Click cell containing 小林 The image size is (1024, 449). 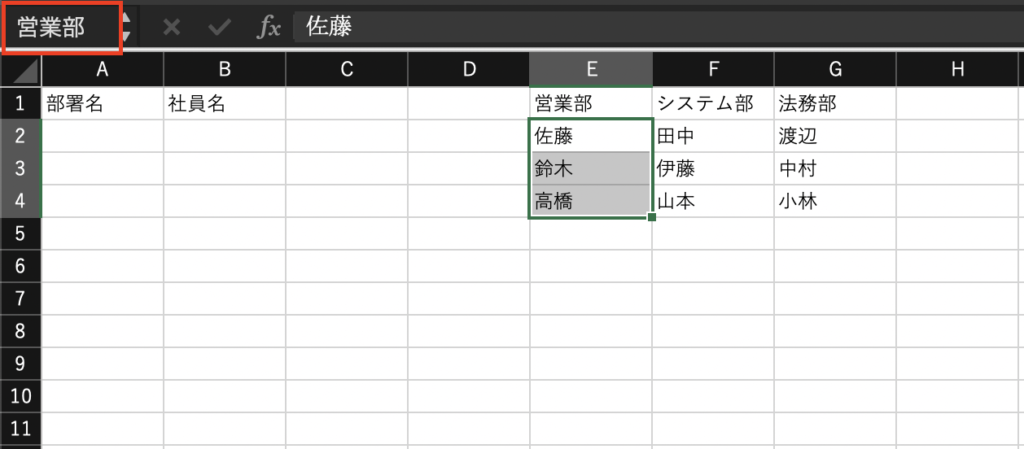pos(834,201)
